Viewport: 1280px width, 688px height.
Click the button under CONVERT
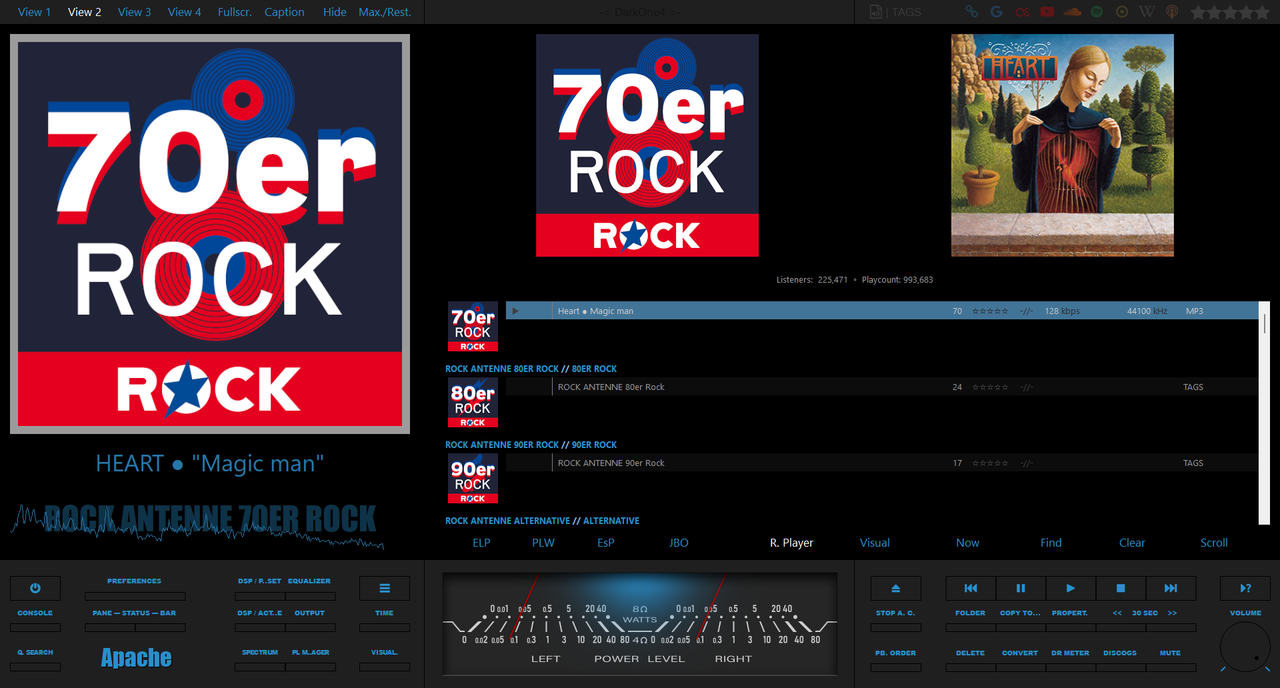pos(1021,667)
